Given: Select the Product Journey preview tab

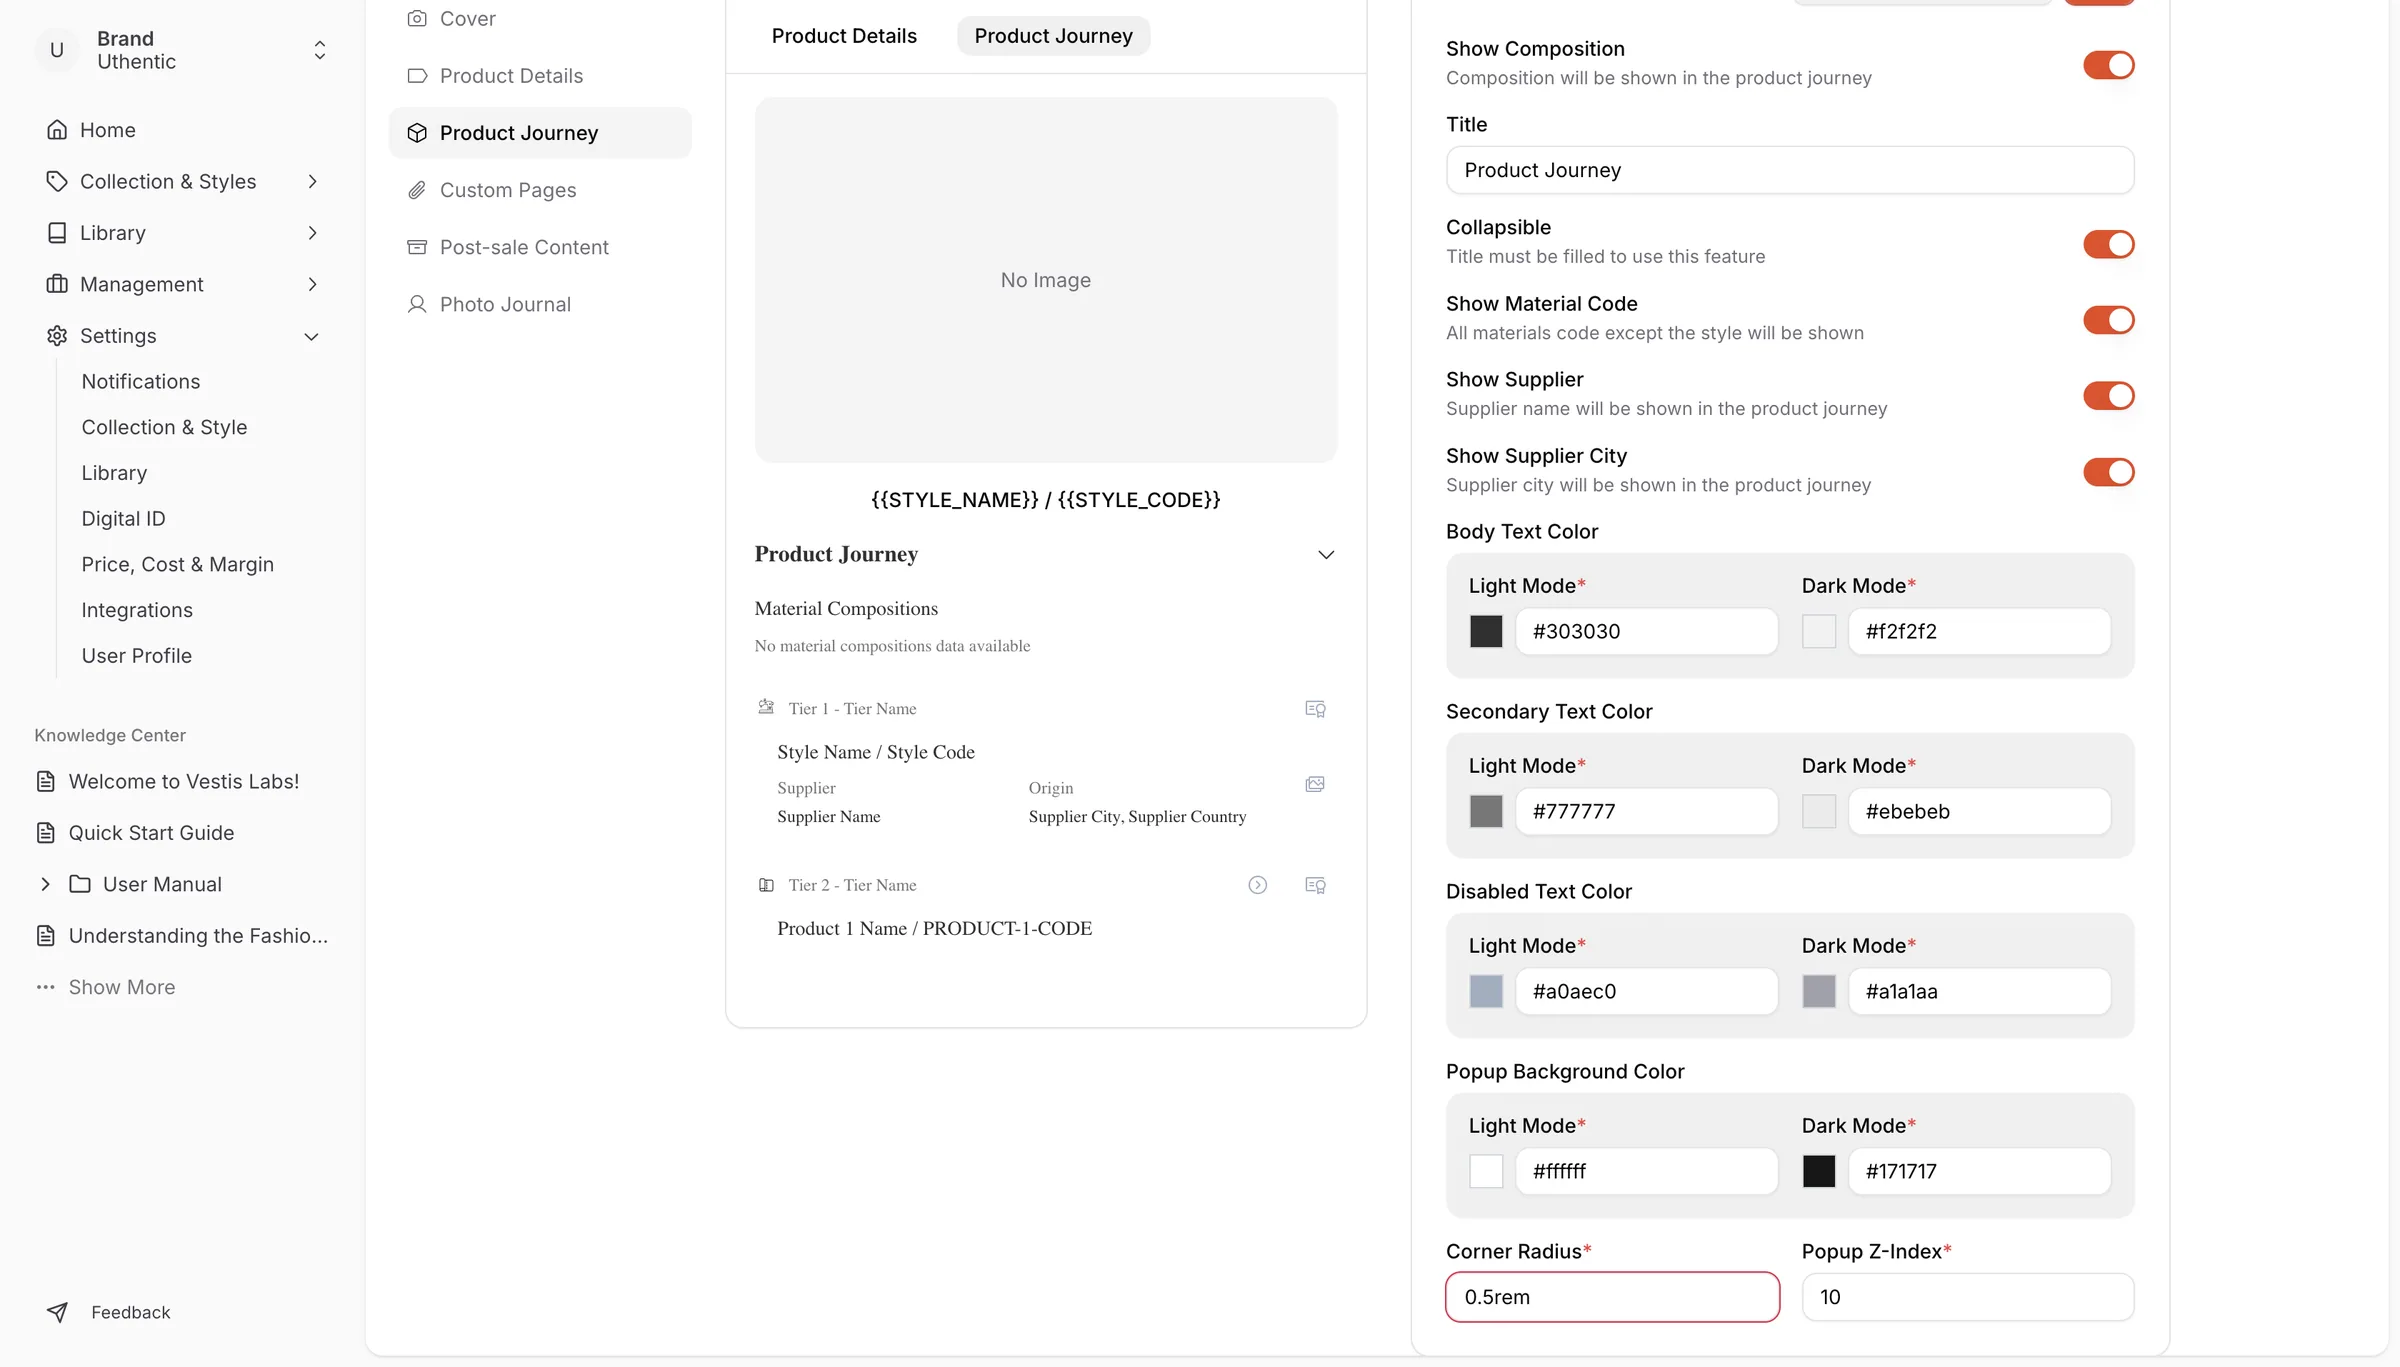Looking at the screenshot, I should pyautogui.click(x=1053, y=36).
